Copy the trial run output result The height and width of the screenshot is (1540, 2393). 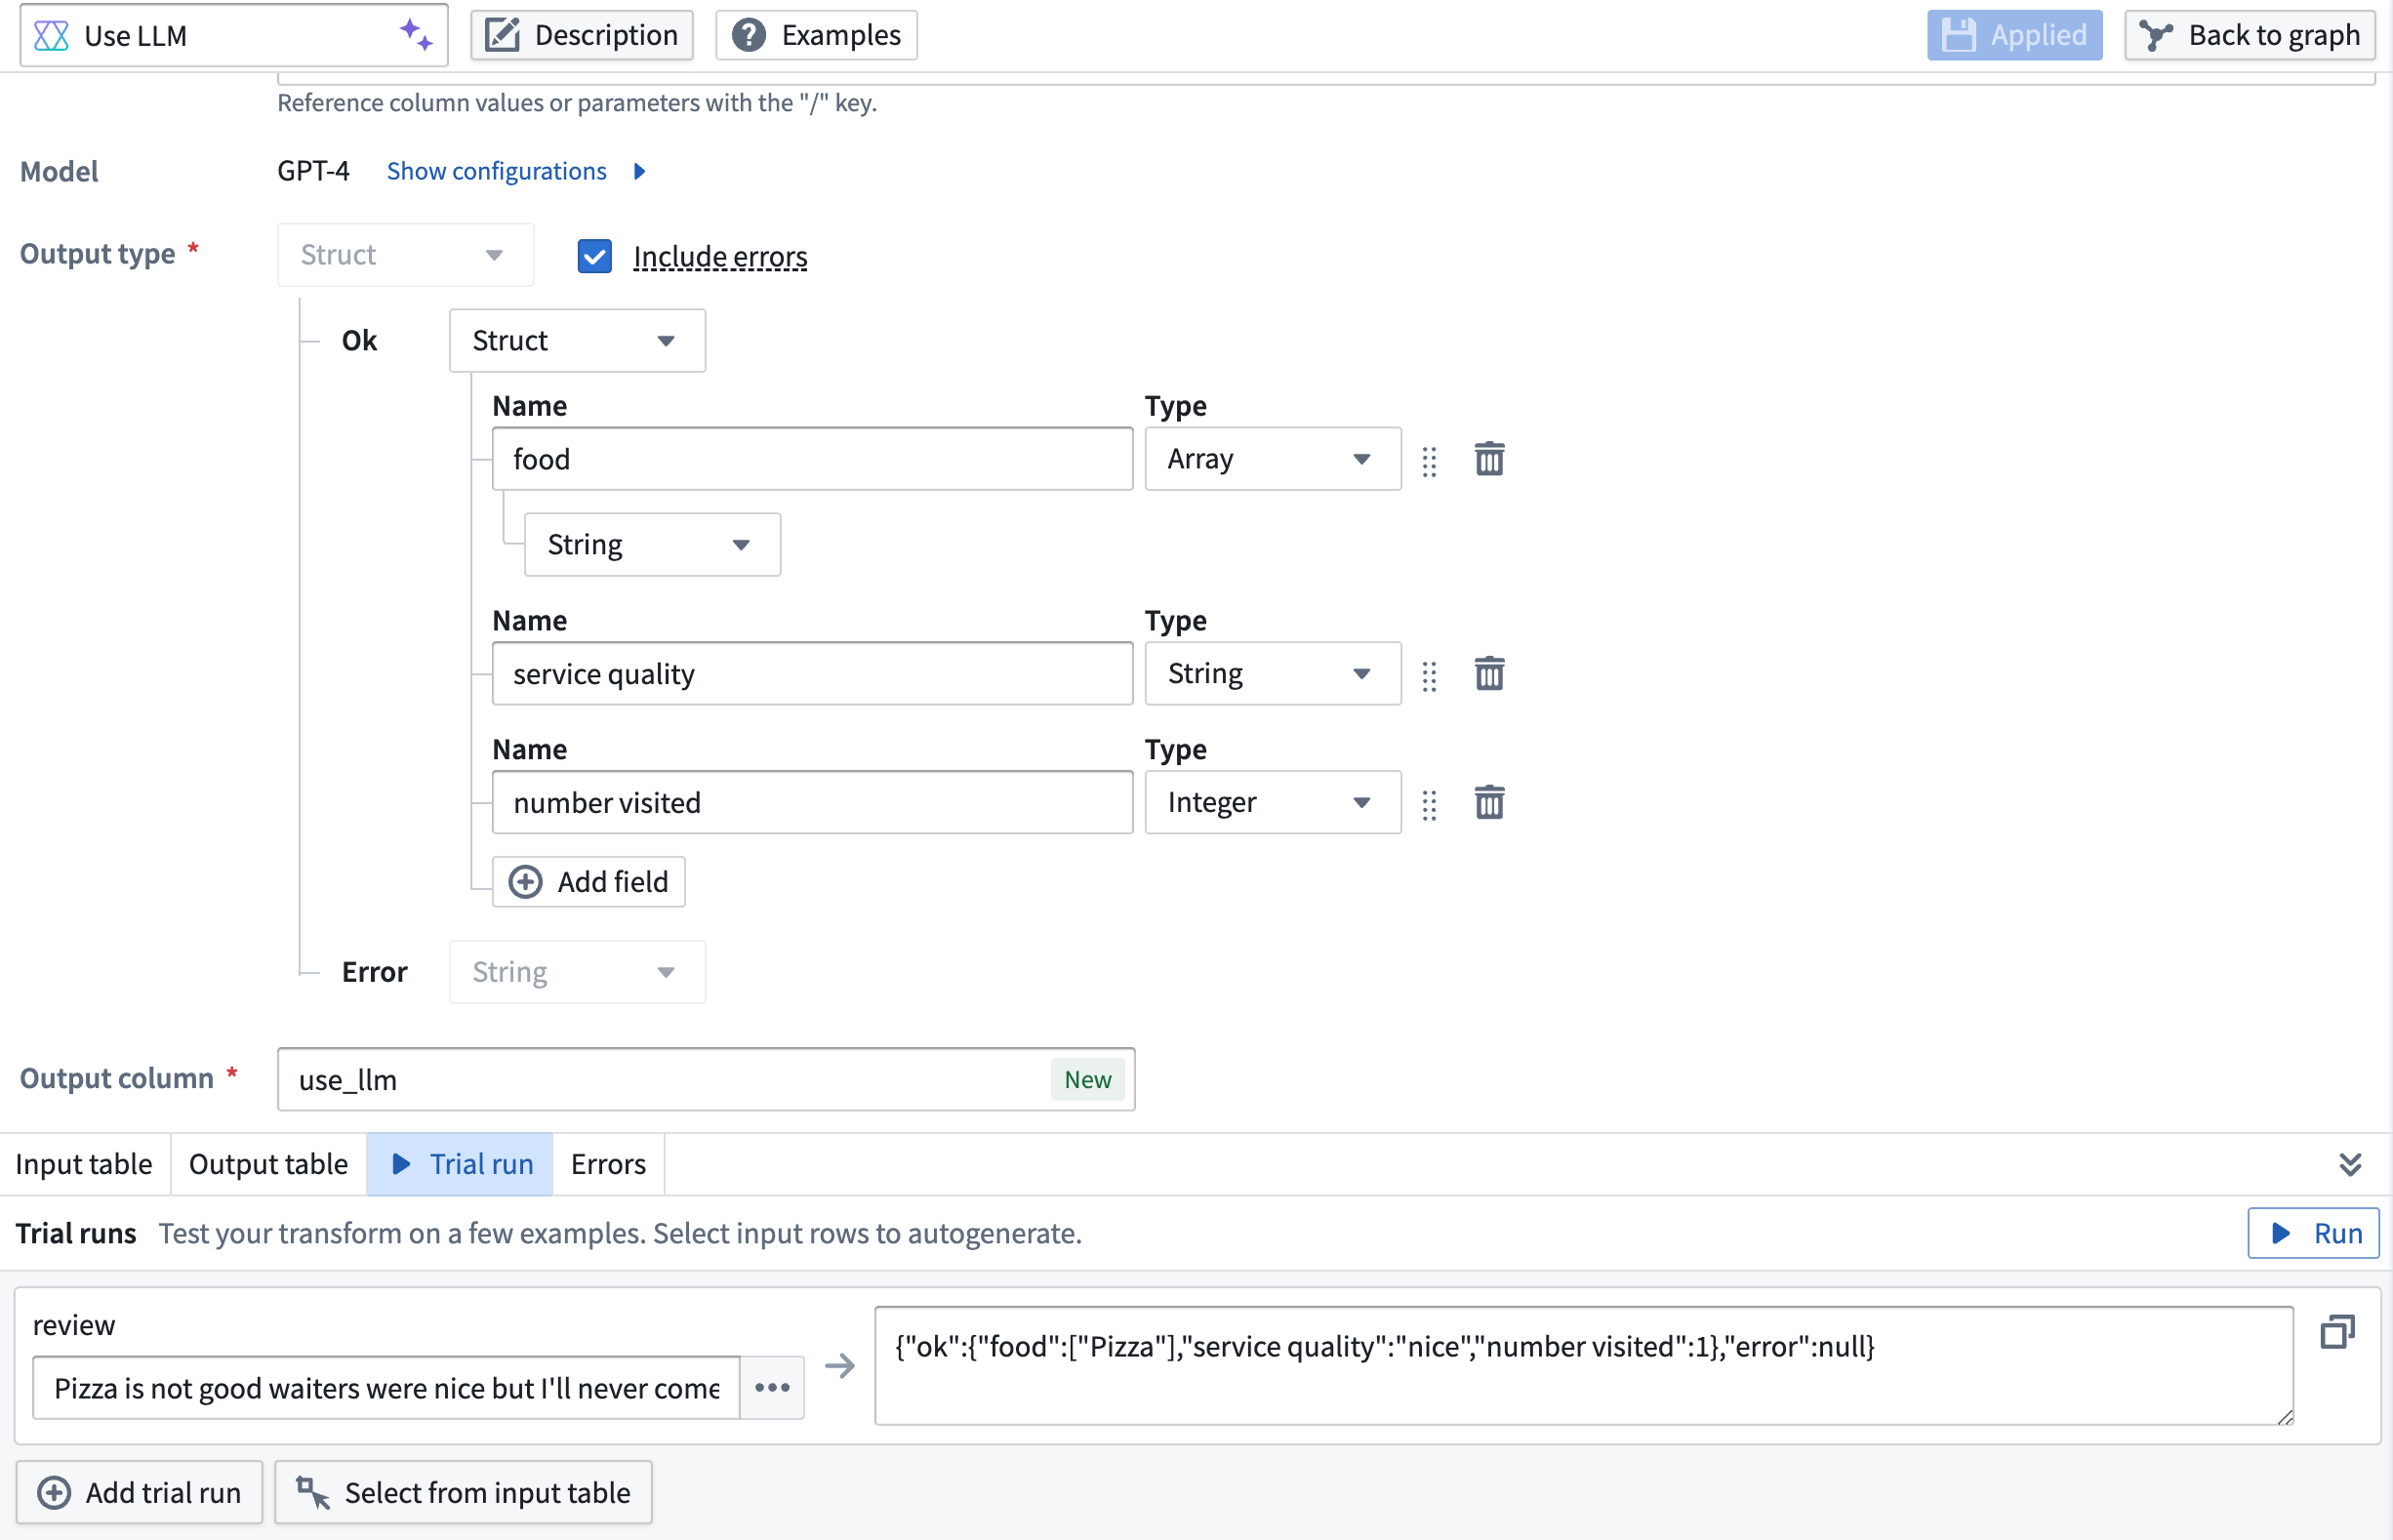(x=2337, y=1331)
